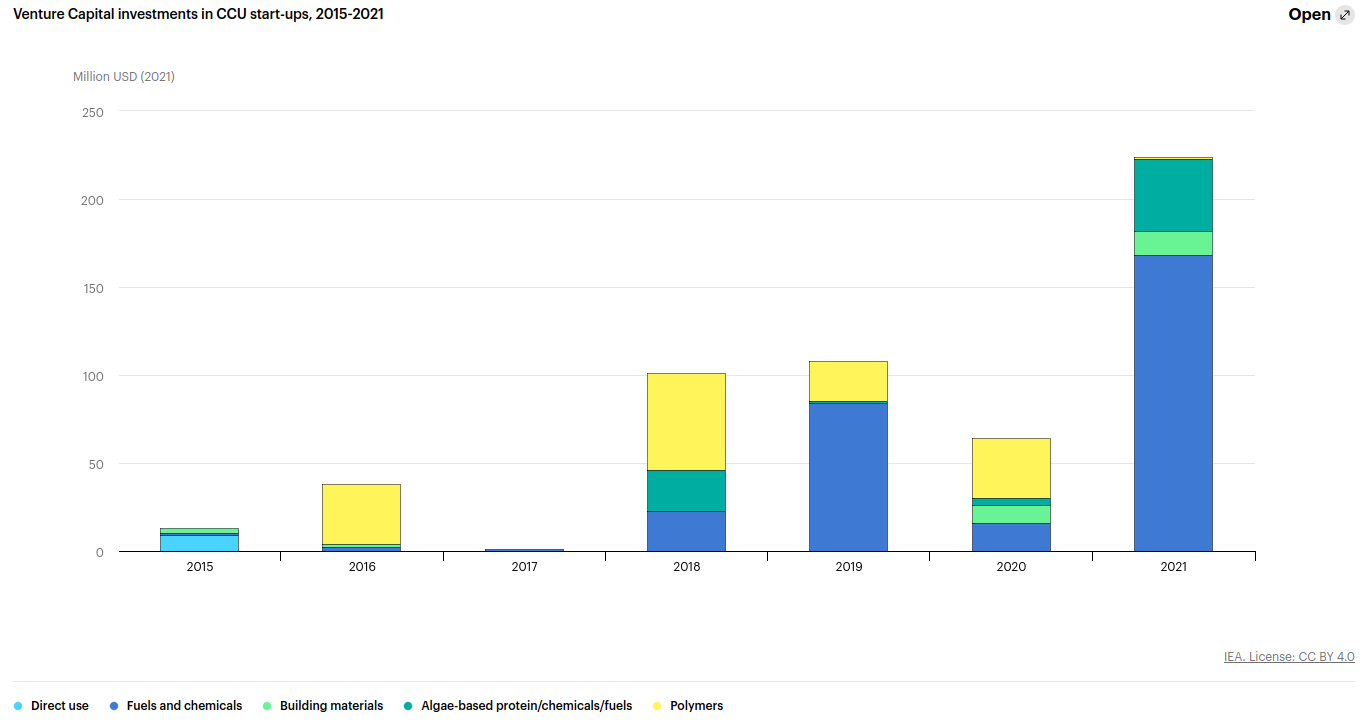1365x723 pixels.
Task: Click the 2021 teal Algae-based segment
Action: [1173, 195]
